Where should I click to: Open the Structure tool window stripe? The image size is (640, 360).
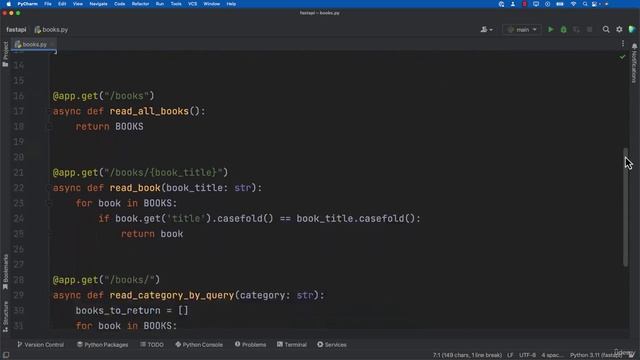click(5, 317)
